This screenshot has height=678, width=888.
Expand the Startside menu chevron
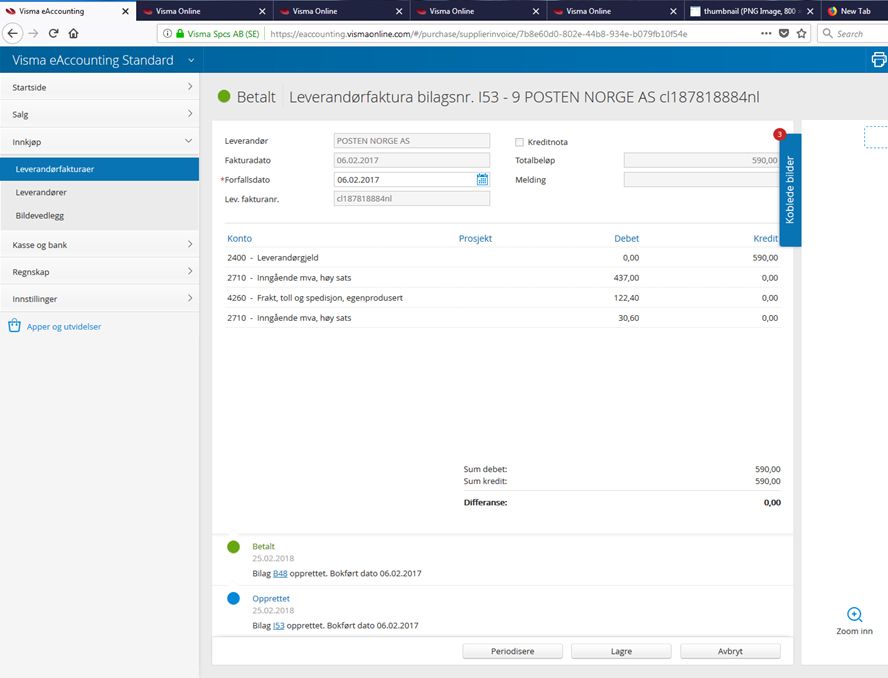click(x=190, y=87)
